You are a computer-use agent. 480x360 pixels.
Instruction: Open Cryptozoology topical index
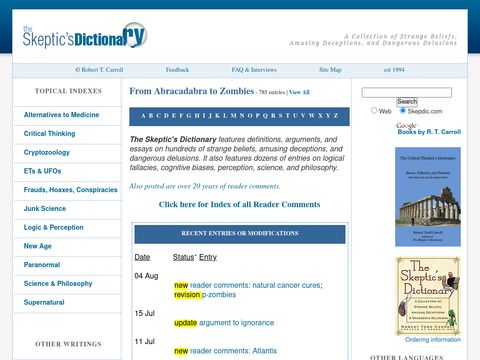point(47,152)
